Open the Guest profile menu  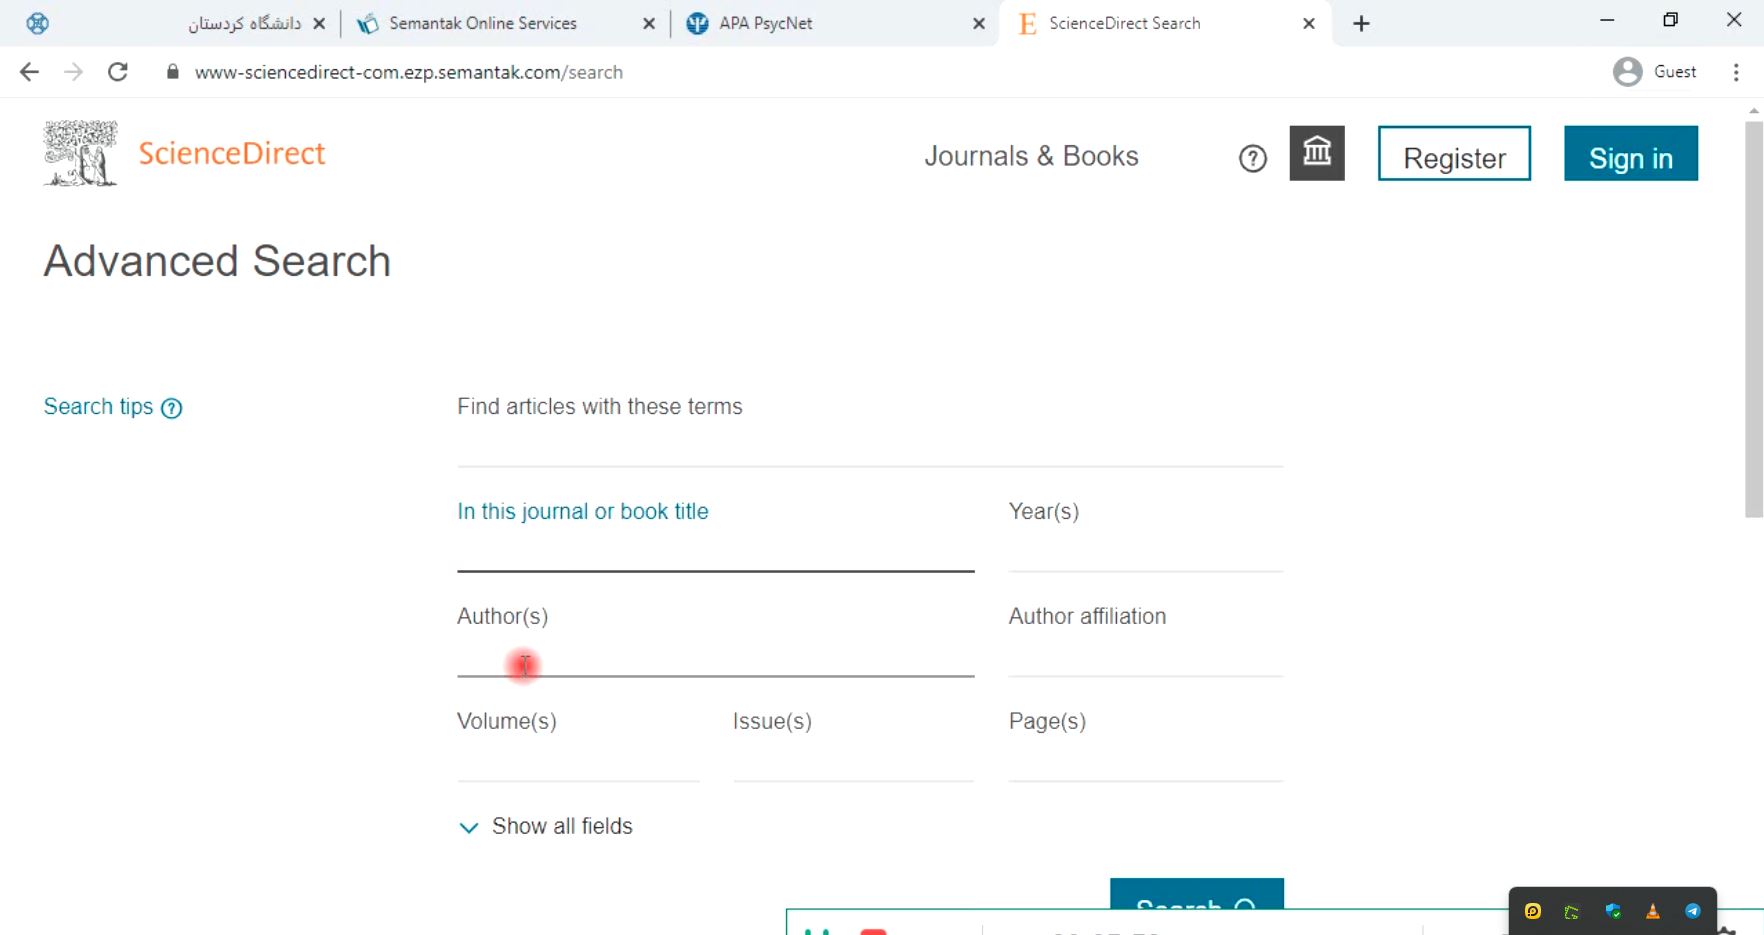point(1655,72)
